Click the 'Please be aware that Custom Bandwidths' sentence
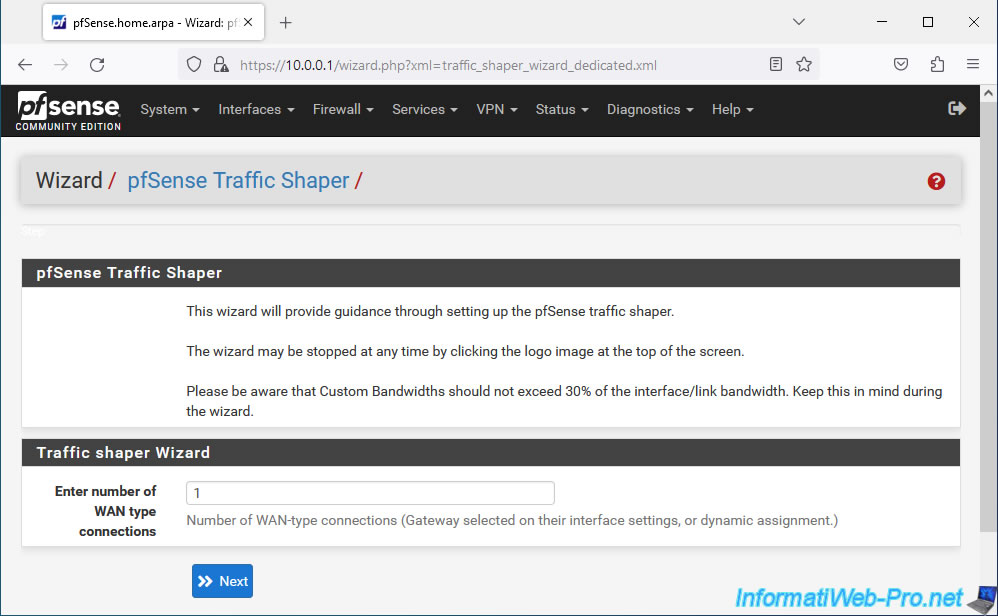 coord(565,401)
